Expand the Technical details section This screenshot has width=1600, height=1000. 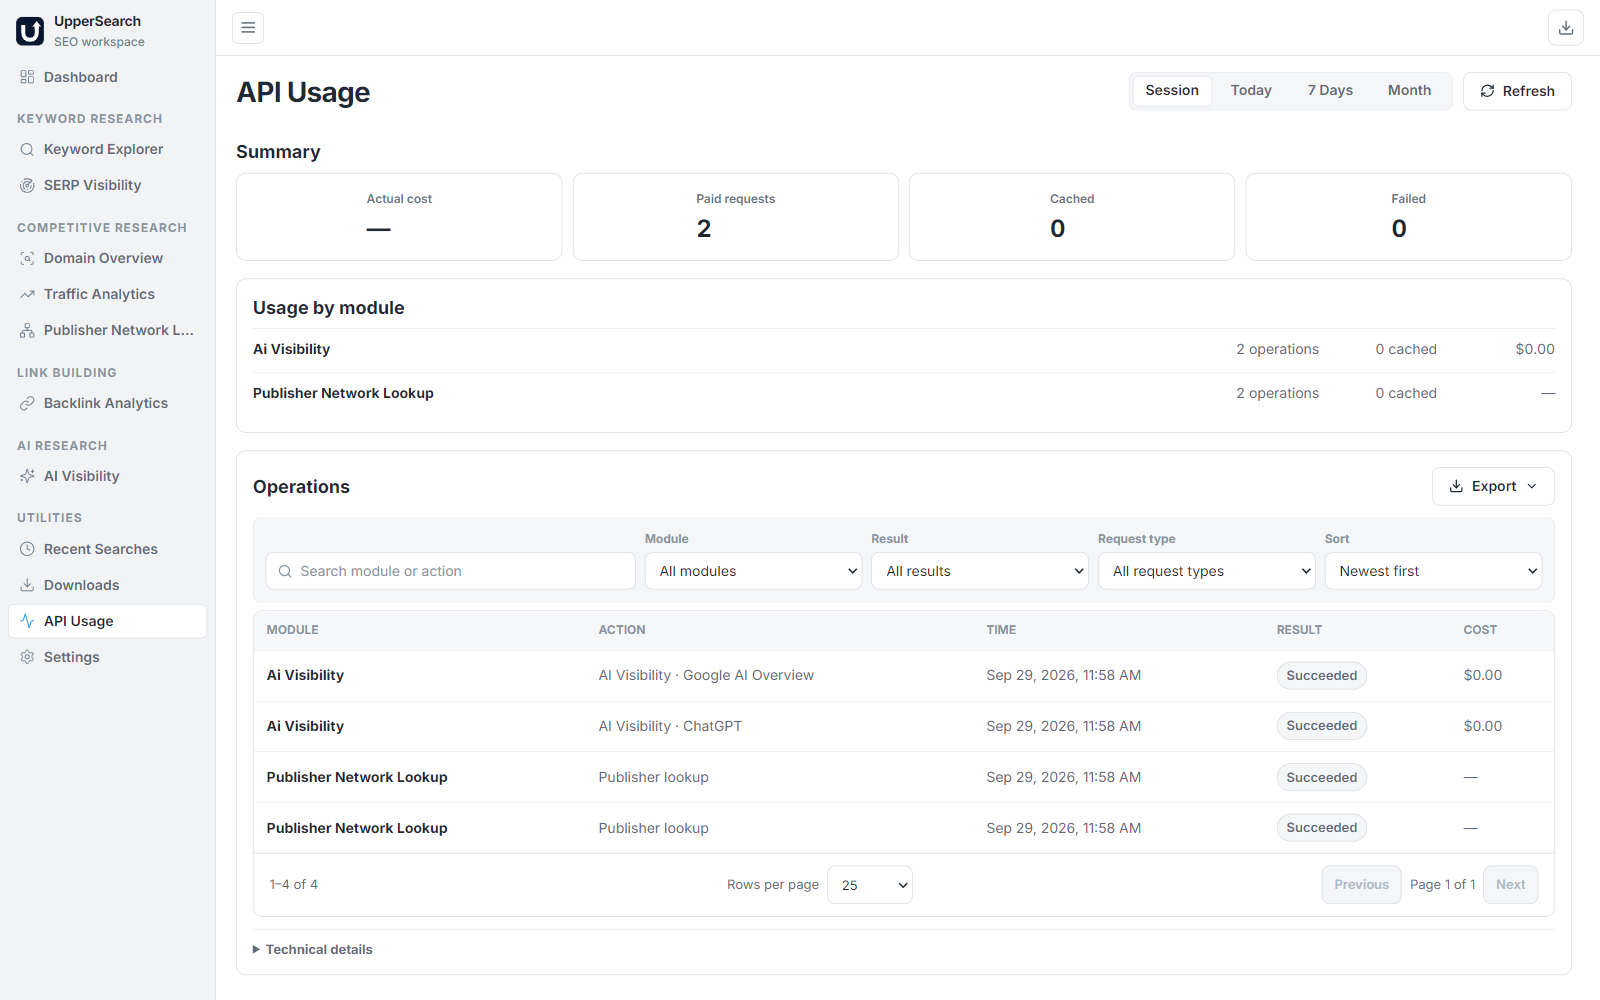point(313,950)
